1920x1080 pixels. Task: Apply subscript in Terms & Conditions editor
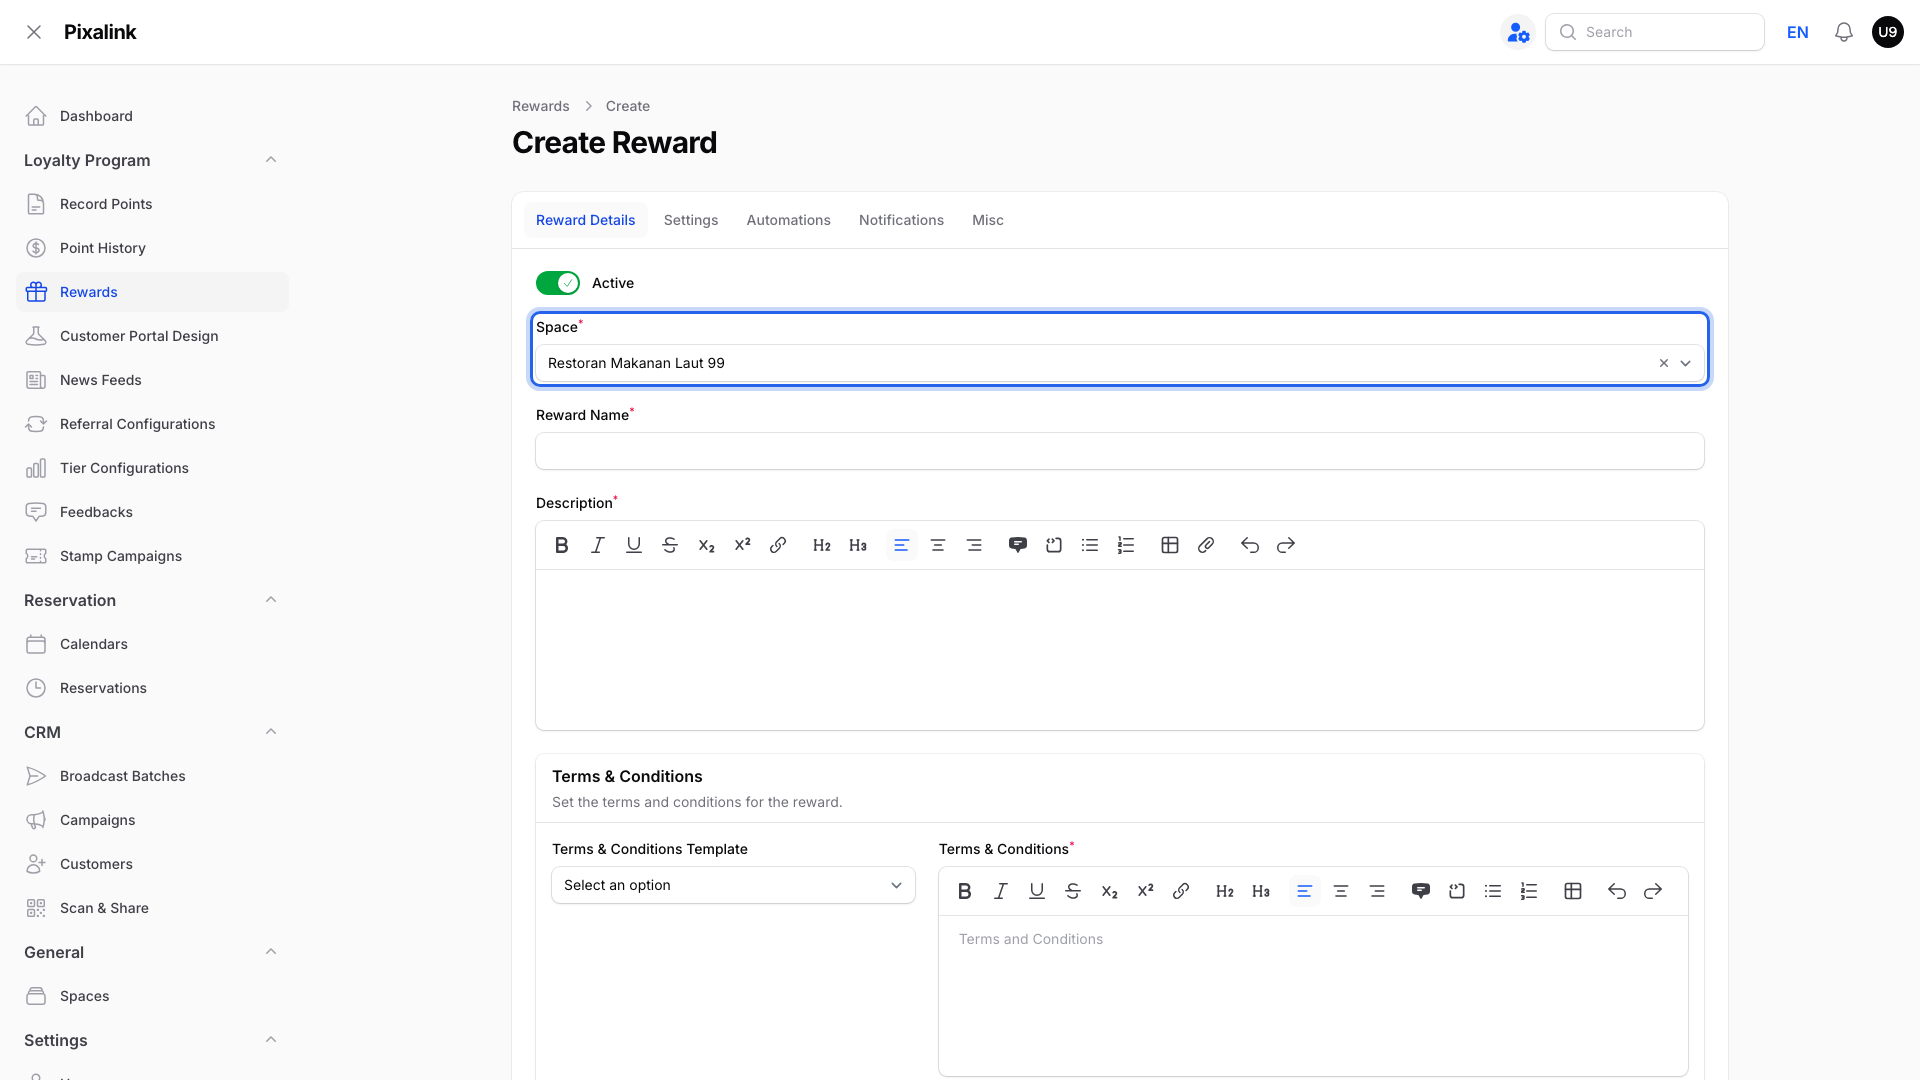[1109, 891]
